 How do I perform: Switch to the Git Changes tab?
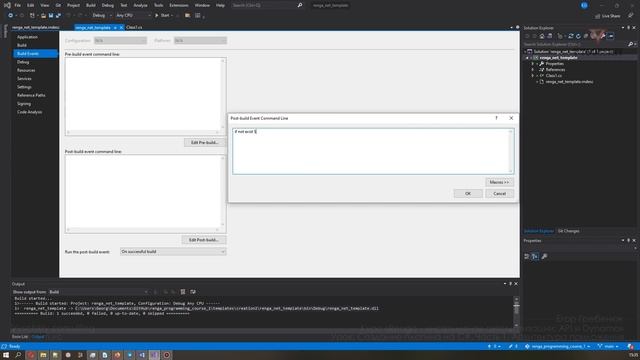[x=568, y=231]
